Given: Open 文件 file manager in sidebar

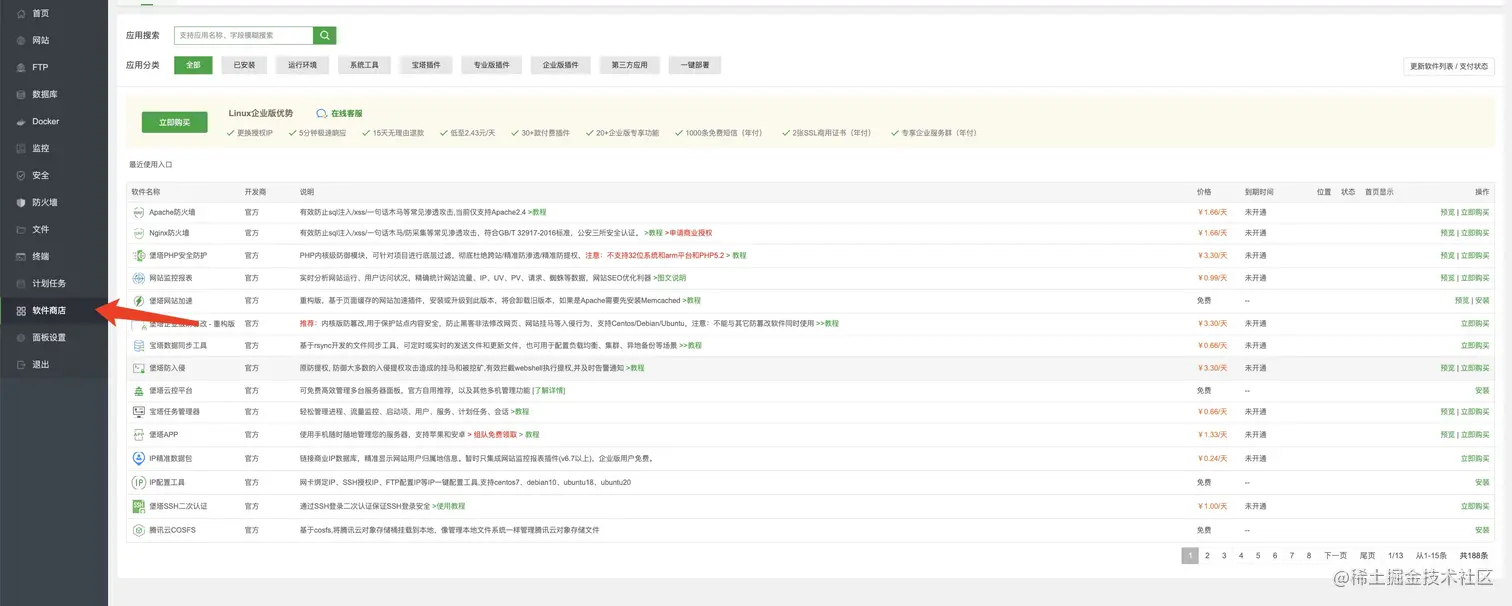Looking at the screenshot, I should (53, 229).
